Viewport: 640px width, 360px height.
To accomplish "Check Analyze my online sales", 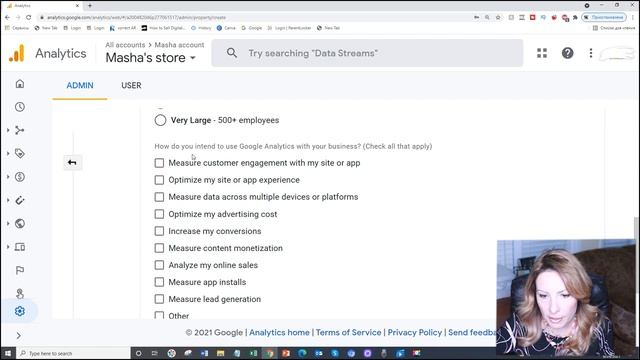I will [159, 265].
